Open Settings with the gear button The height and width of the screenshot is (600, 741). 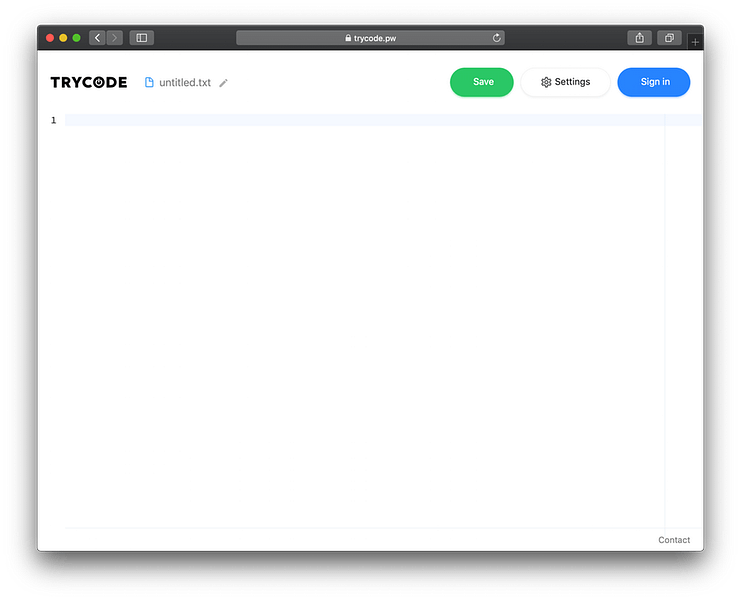coord(565,82)
